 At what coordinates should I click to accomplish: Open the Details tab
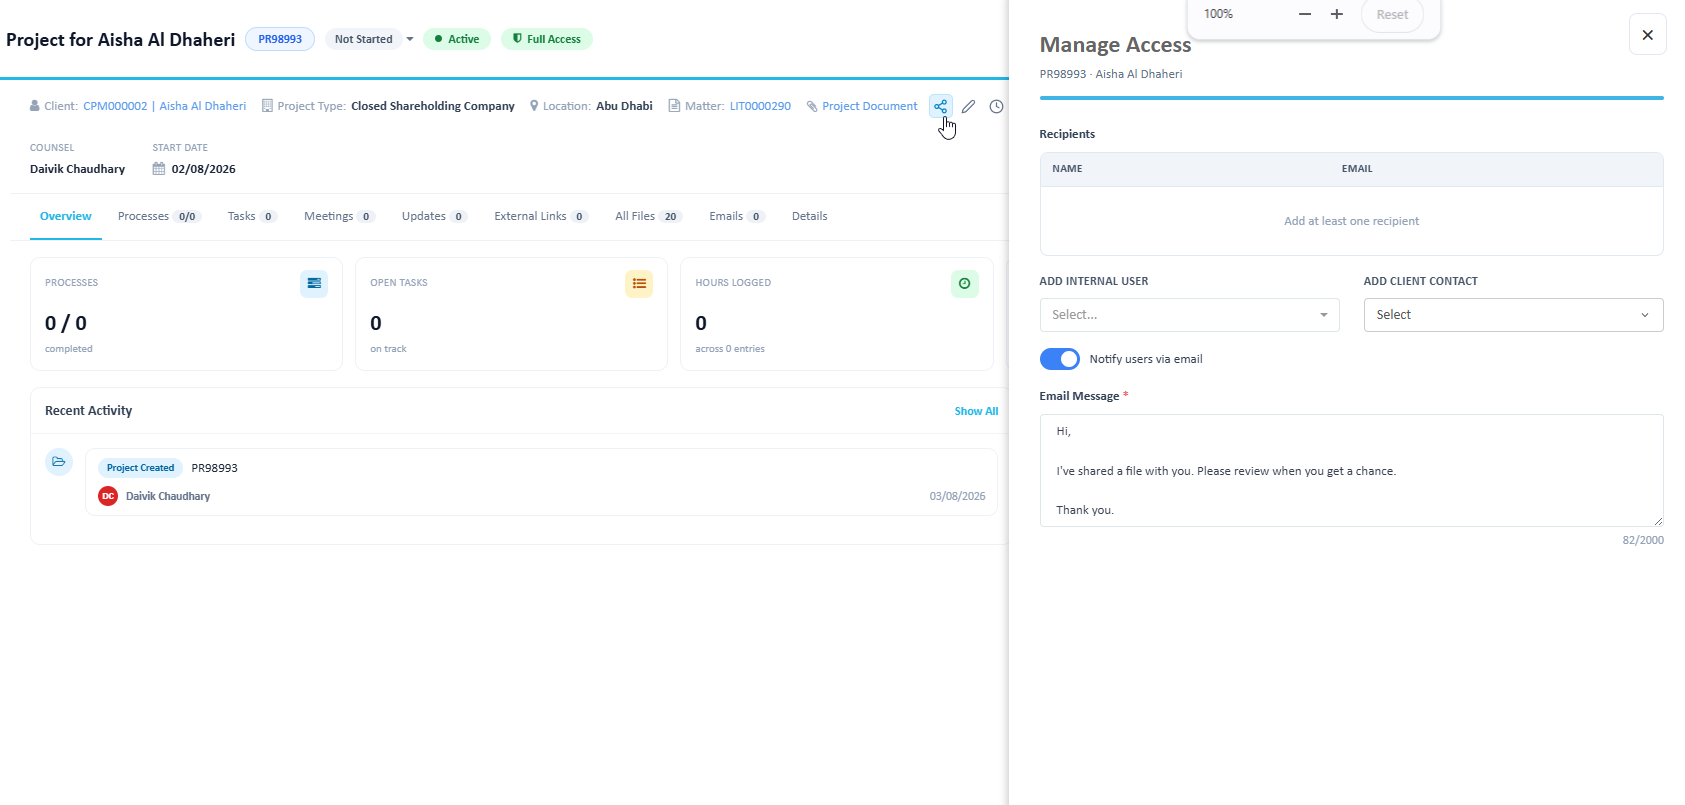[x=810, y=216]
